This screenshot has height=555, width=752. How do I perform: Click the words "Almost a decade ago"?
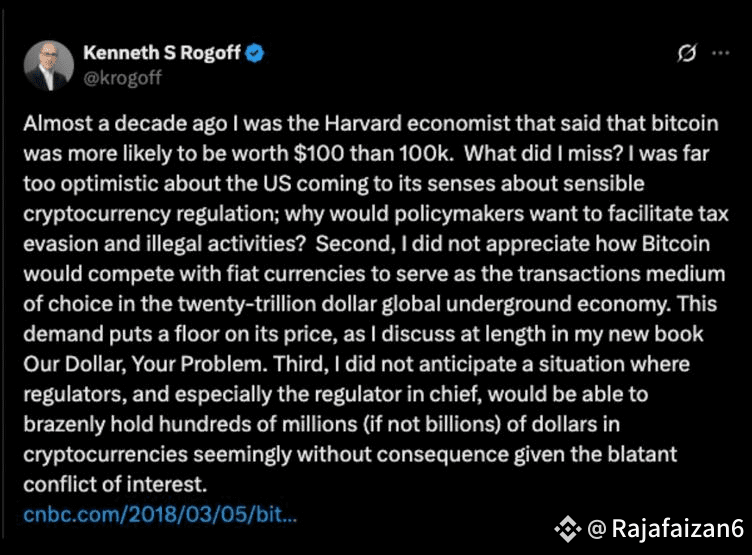coord(125,124)
